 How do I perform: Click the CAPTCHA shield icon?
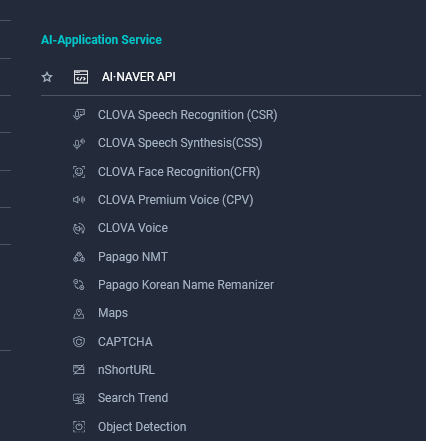click(x=79, y=342)
